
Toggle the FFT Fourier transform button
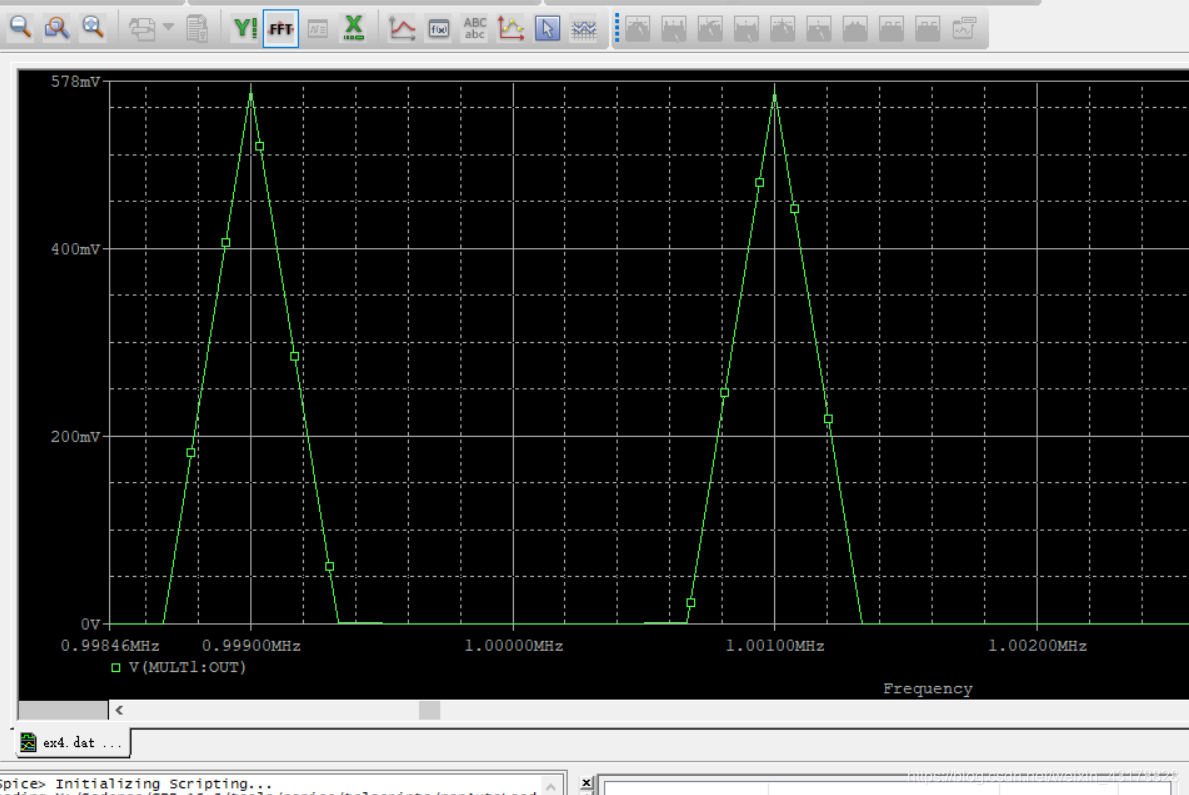point(281,28)
